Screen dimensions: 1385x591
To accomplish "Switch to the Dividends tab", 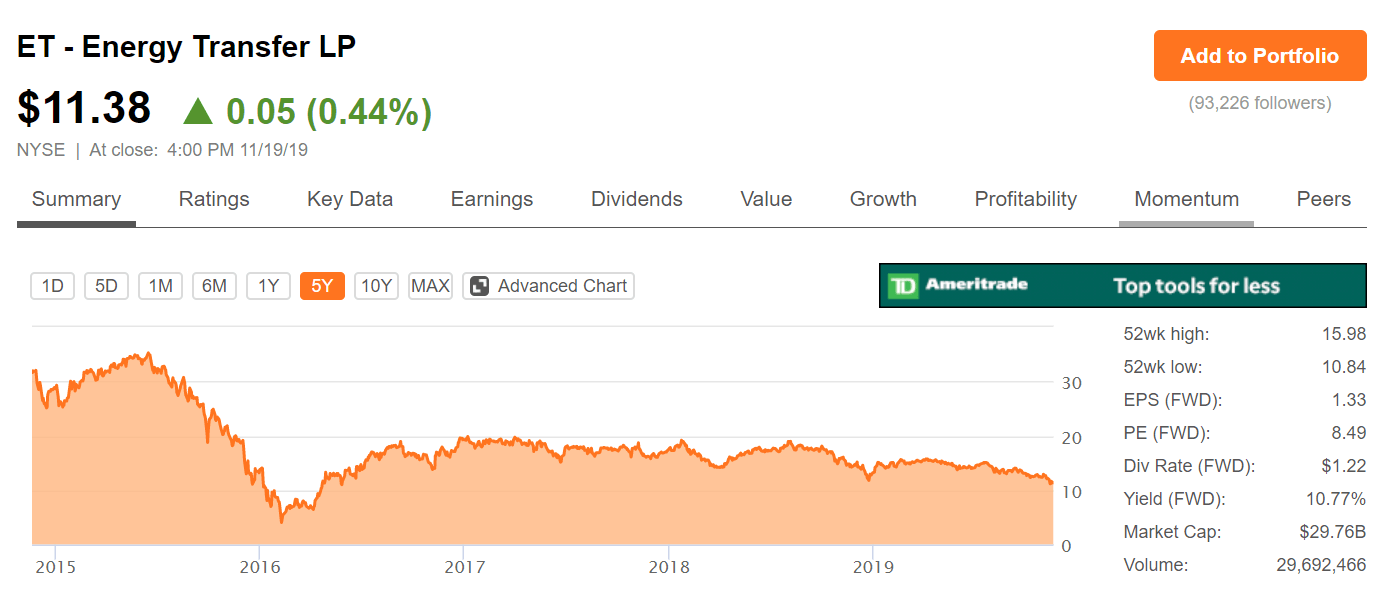I will click(636, 199).
